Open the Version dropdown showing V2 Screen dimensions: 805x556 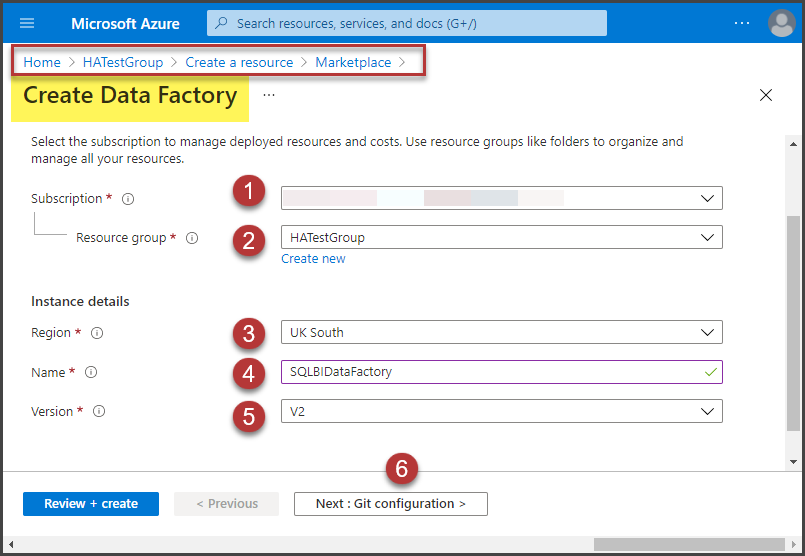point(502,411)
